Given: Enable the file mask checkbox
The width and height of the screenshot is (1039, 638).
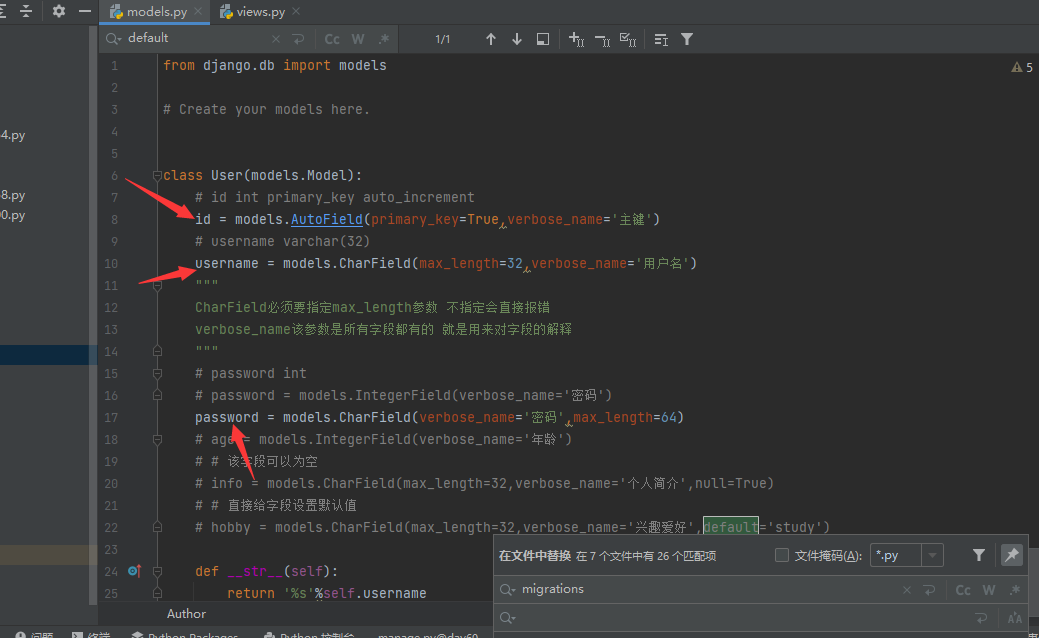Looking at the screenshot, I should point(782,555).
